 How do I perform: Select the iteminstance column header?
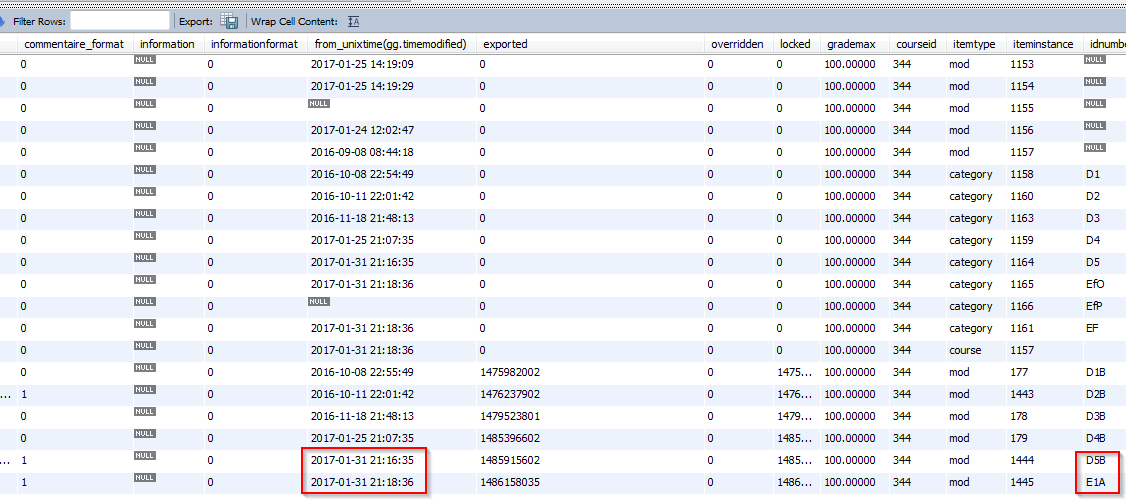tap(1042, 44)
